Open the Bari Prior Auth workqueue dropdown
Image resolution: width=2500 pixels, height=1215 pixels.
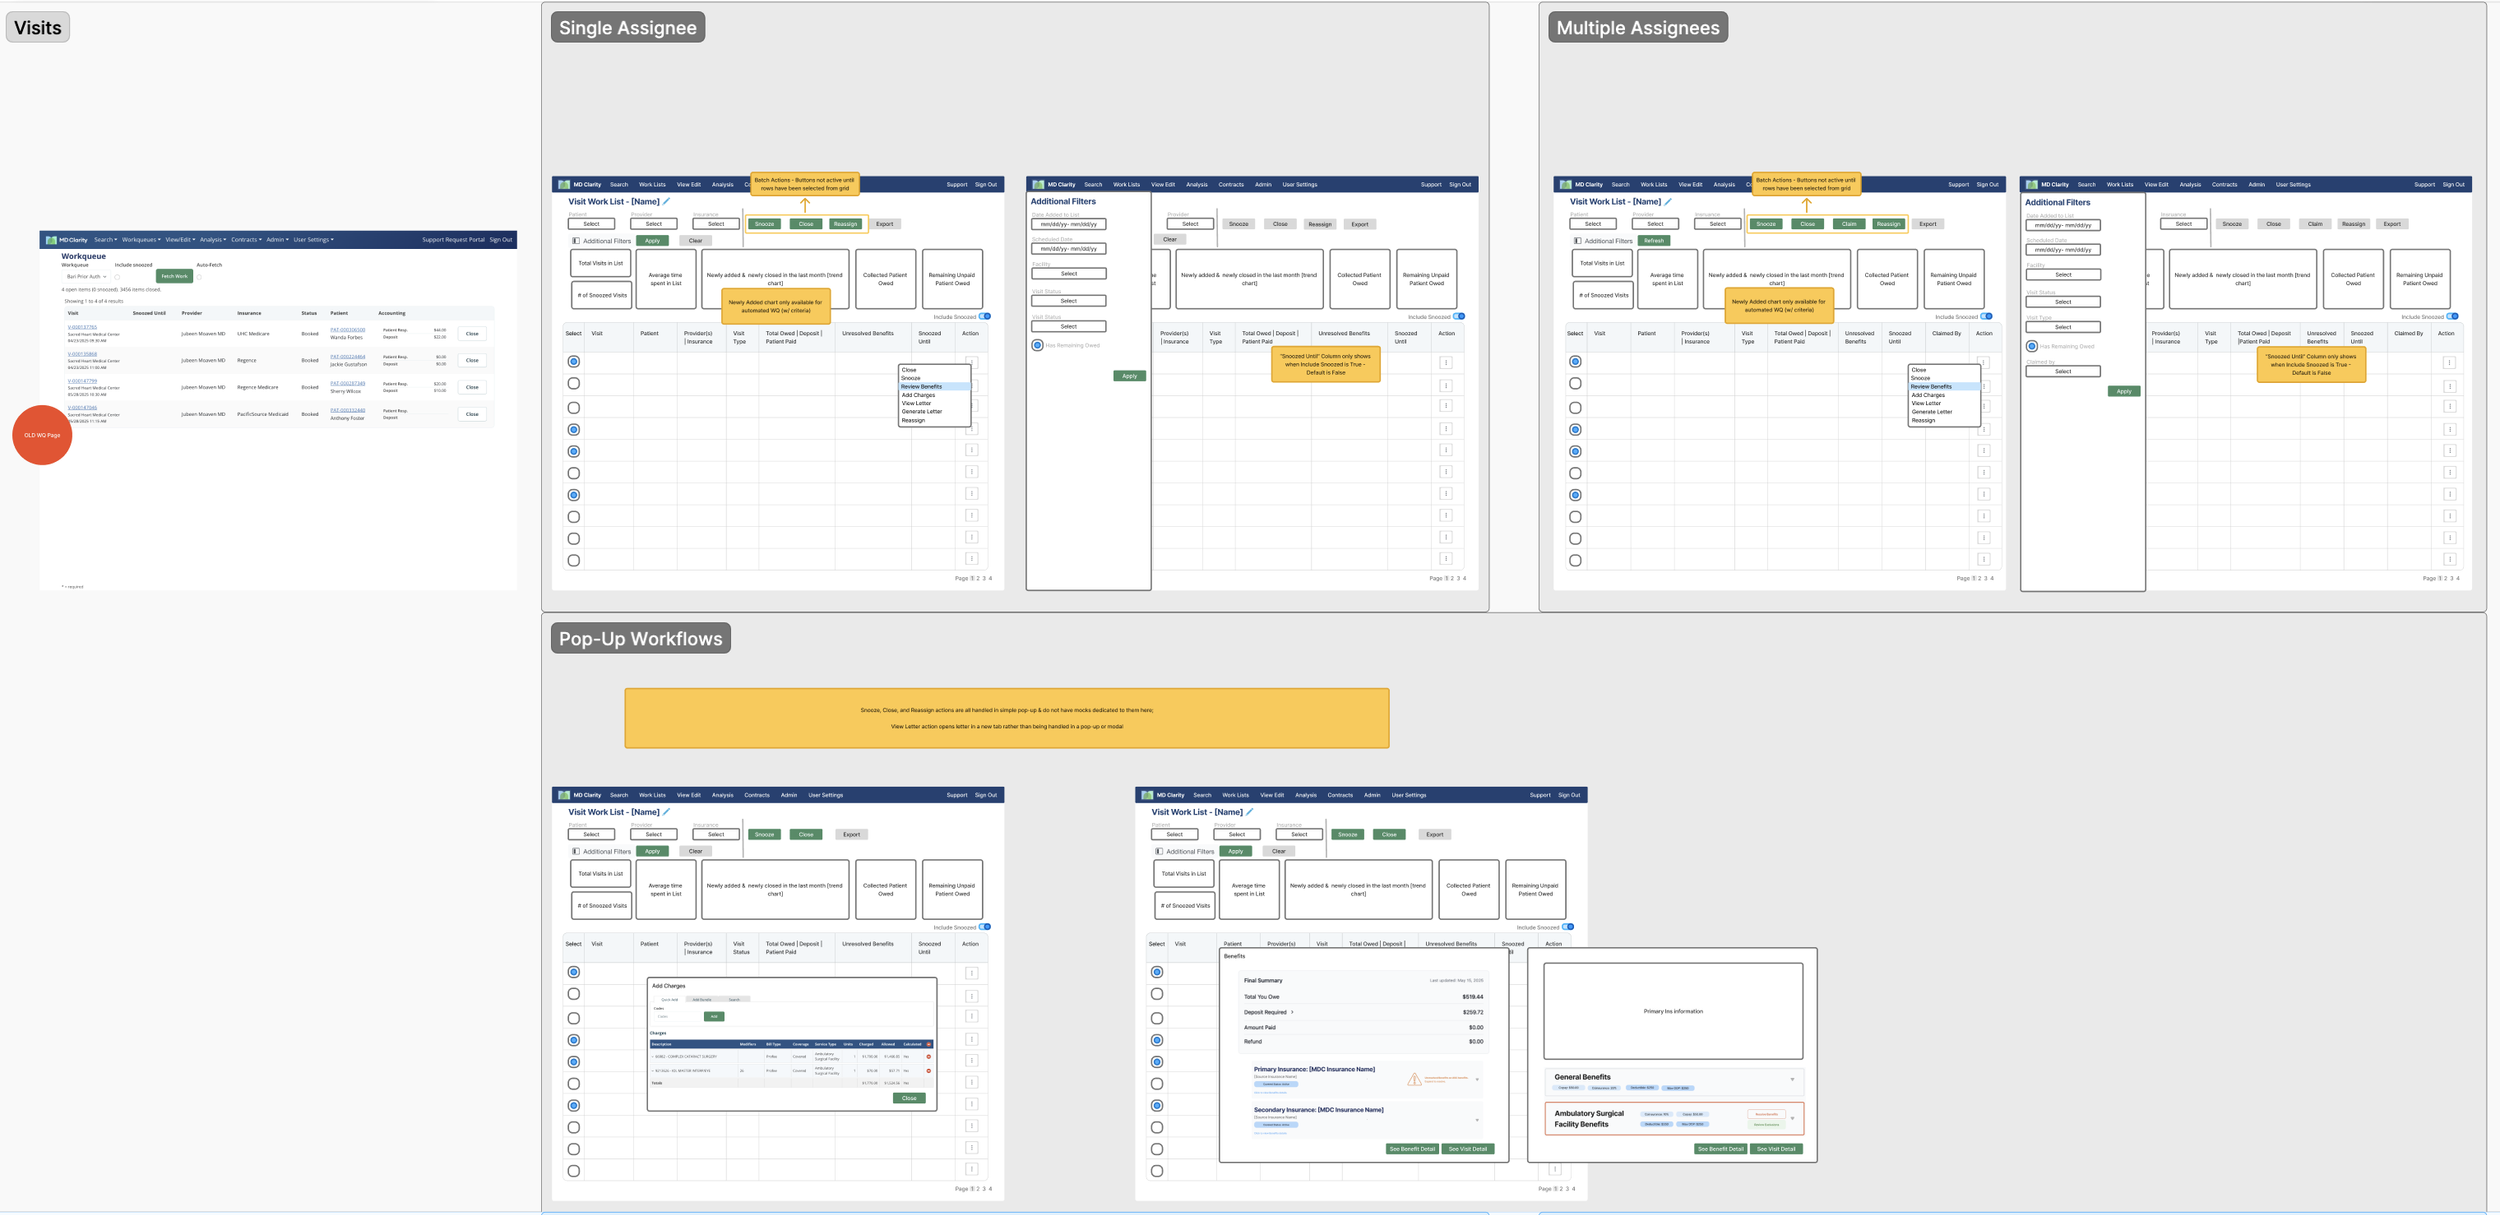[86, 277]
